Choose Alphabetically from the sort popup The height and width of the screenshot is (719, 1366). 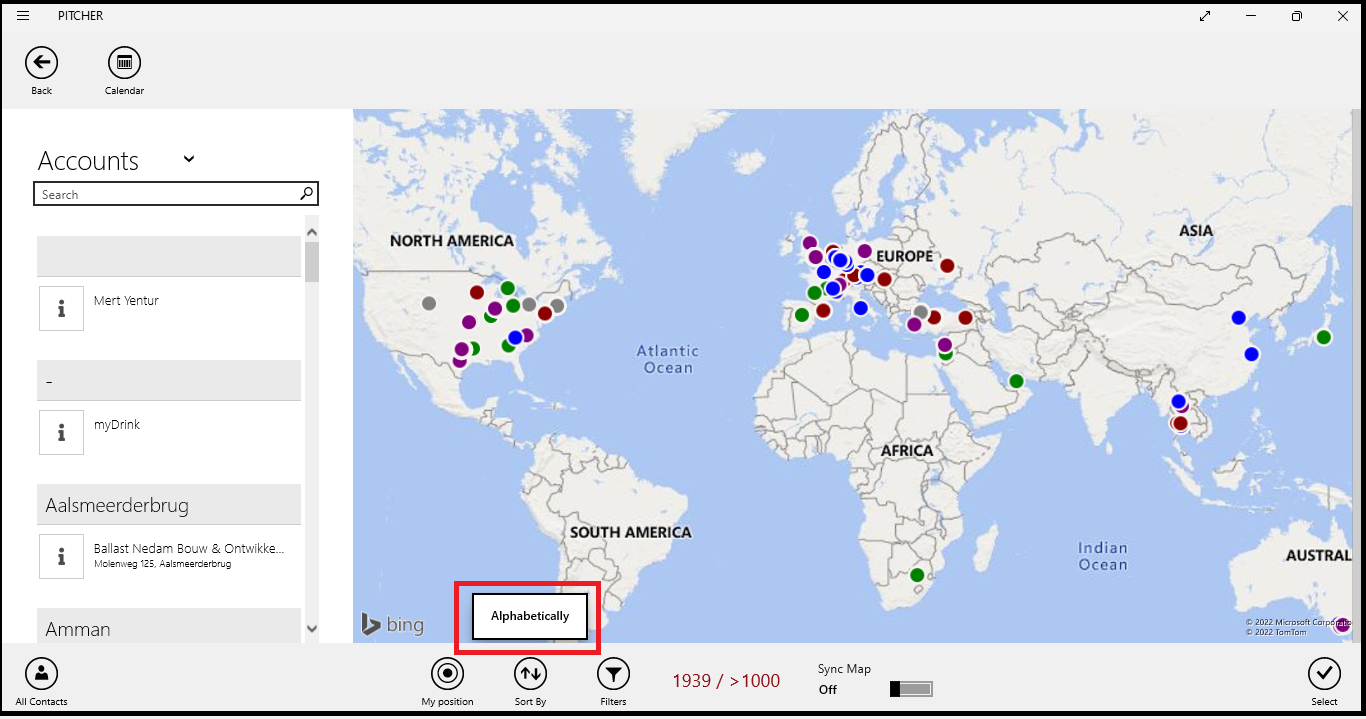pos(529,616)
